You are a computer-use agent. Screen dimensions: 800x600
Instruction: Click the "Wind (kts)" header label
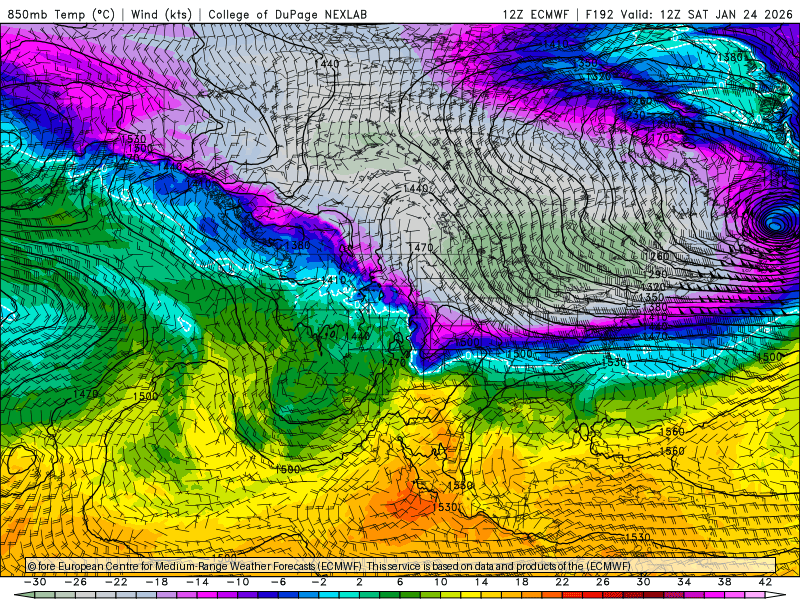[161, 14]
